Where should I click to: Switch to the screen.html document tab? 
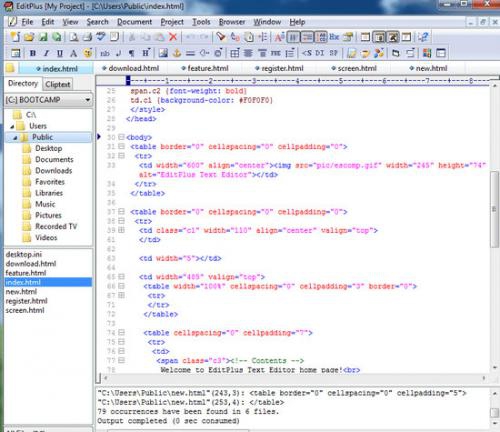point(354,68)
